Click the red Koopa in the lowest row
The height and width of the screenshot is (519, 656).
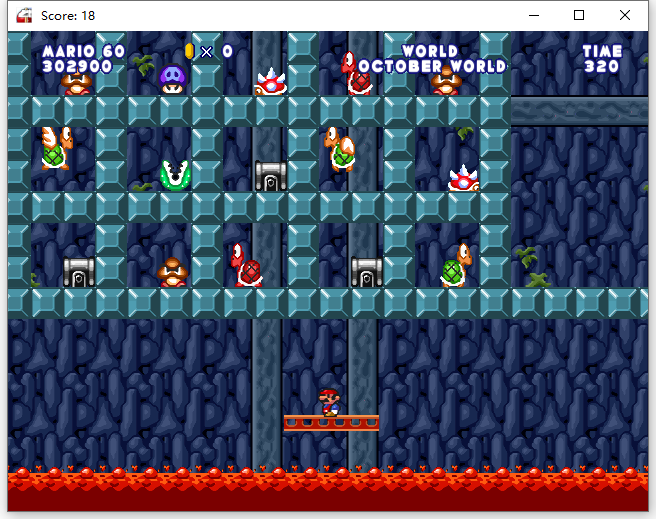(x=247, y=266)
